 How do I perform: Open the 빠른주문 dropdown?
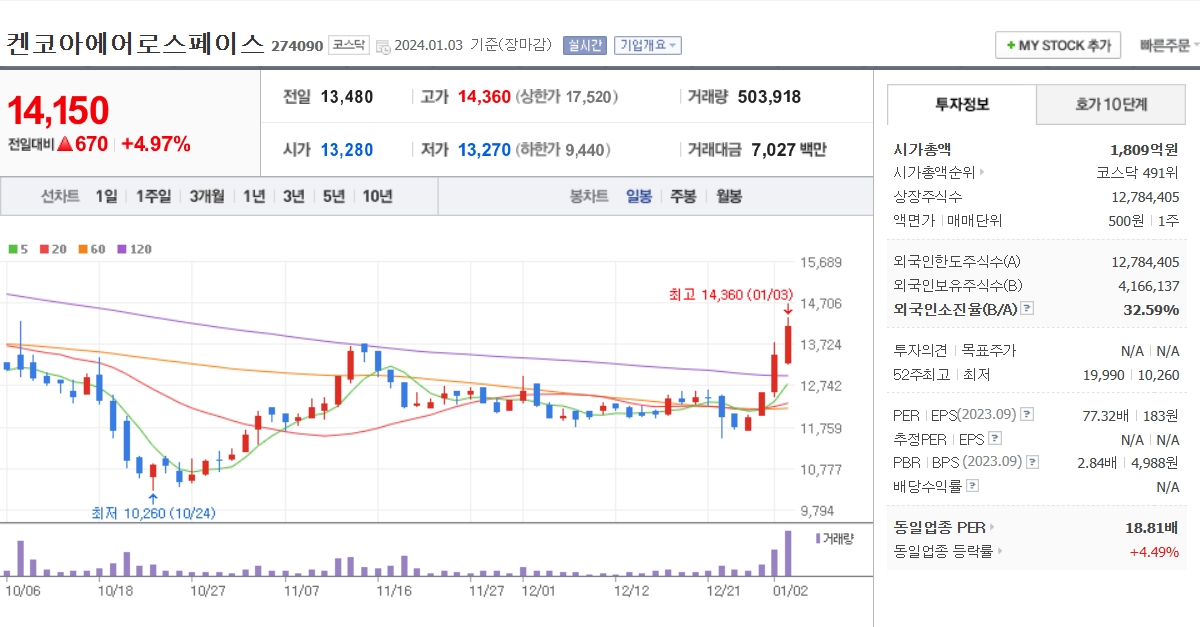coord(1170,45)
